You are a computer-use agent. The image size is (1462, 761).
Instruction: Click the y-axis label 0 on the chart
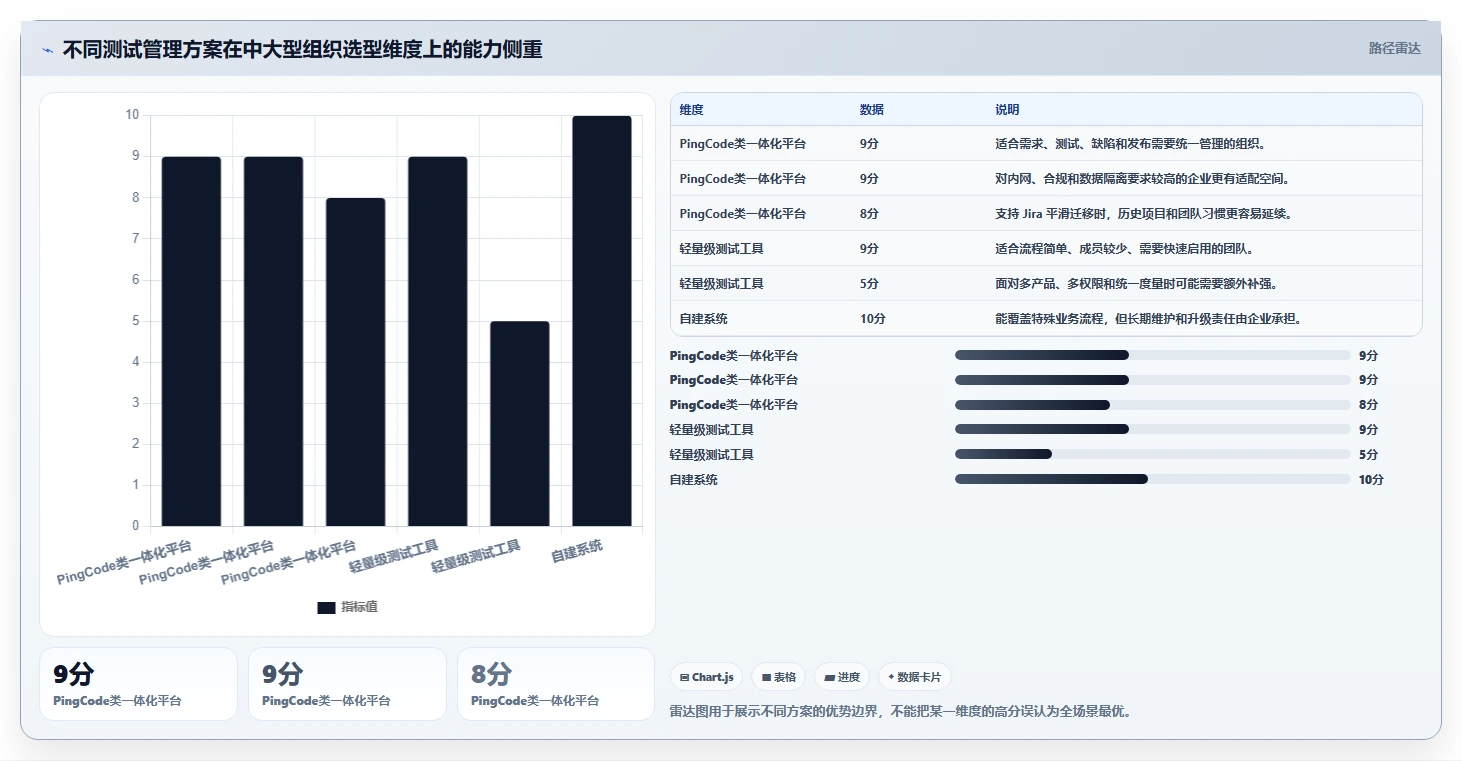click(136, 526)
